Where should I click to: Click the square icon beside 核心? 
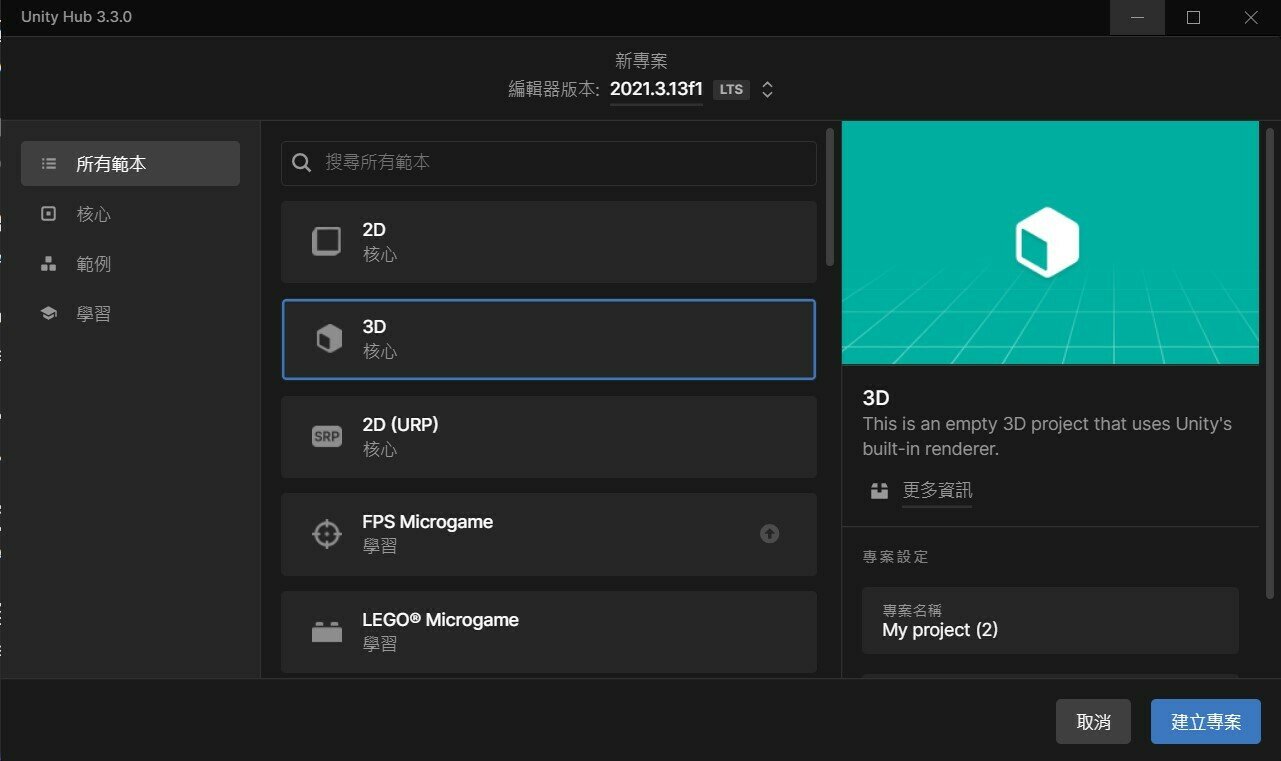(49, 214)
